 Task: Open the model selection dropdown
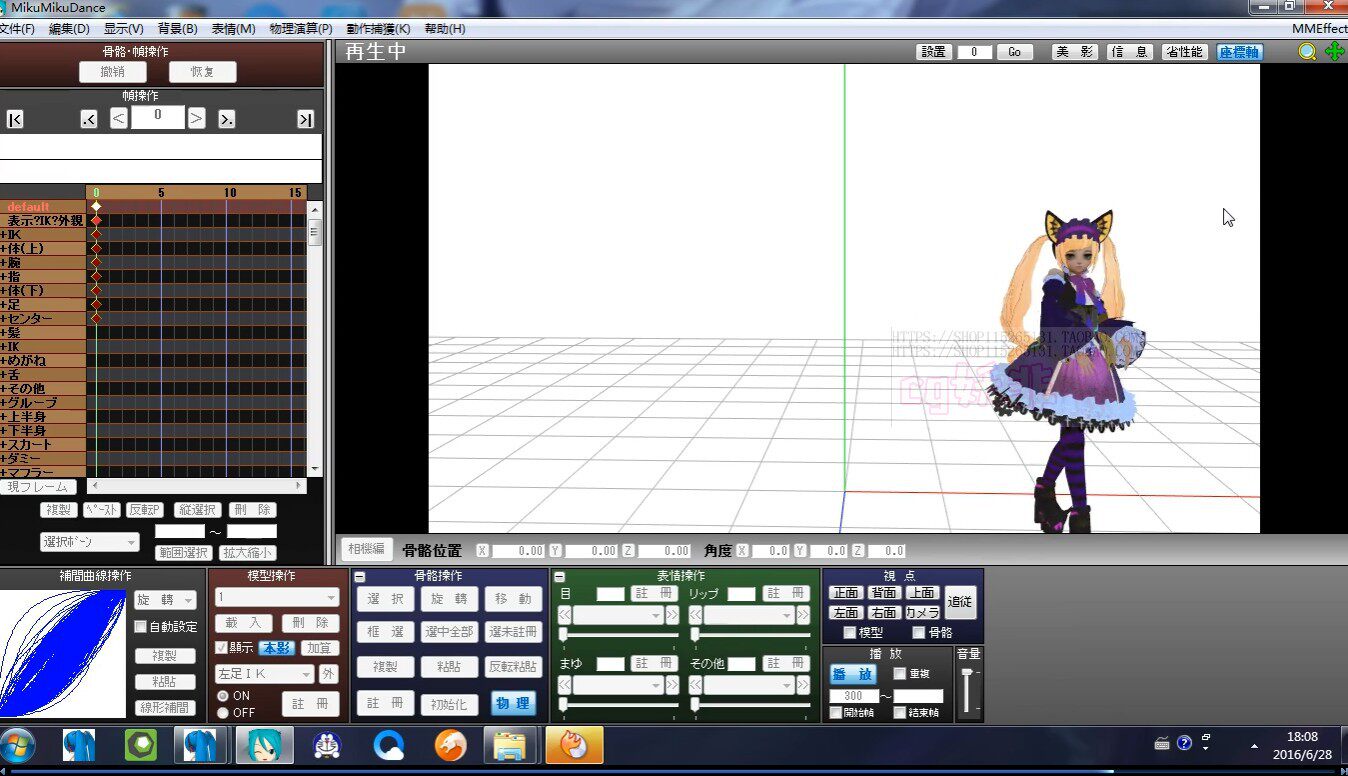(277, 597)
